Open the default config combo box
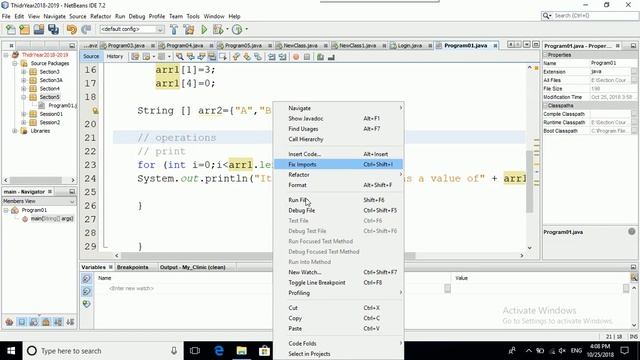The width and height of the screenshot is (640, 360). click(132, 29)
